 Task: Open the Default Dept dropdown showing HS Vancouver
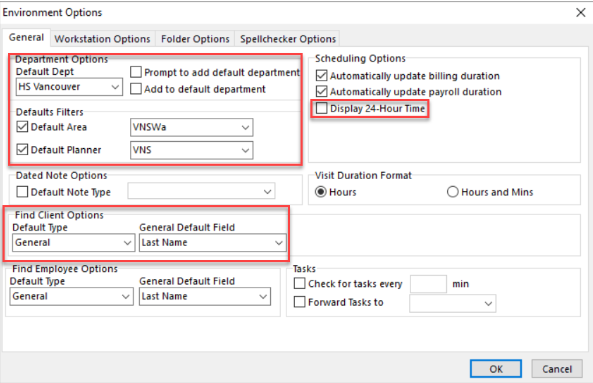69,87
